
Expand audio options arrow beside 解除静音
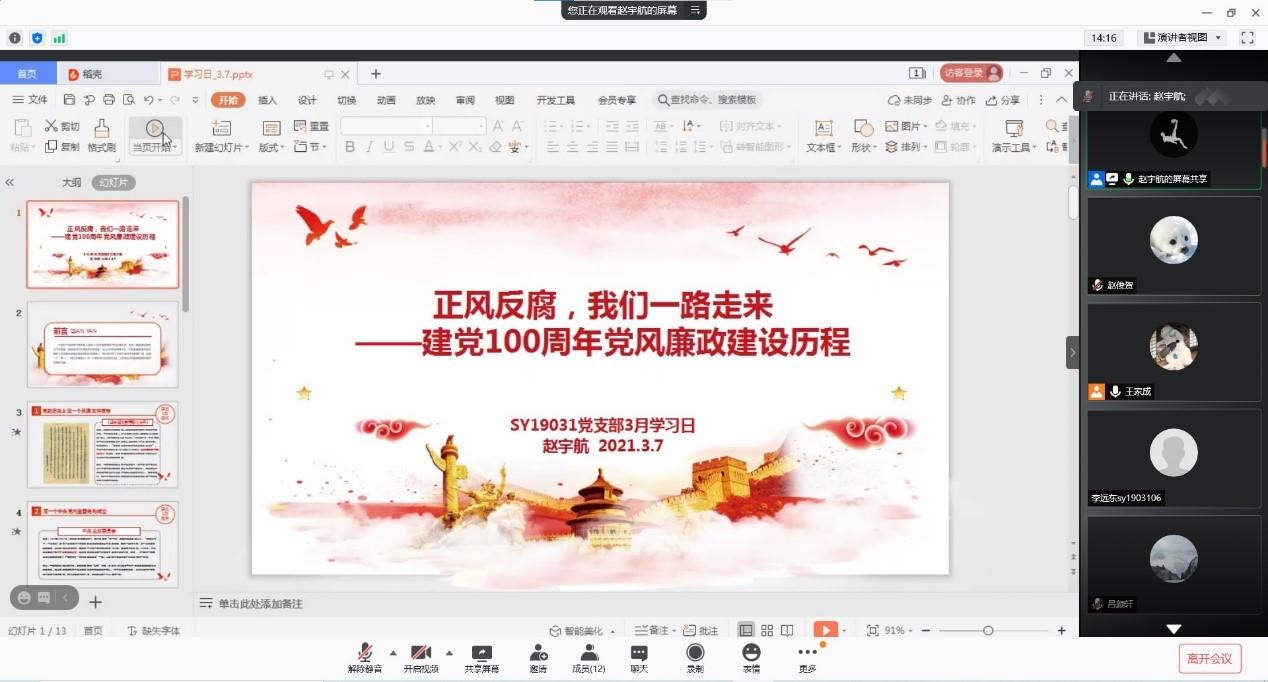[393, 652]
